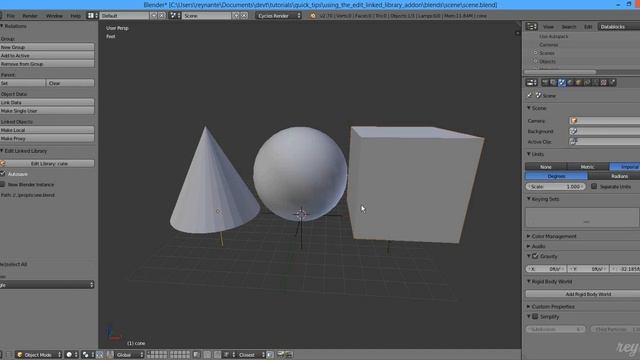Viewport: 640px width, 360px height.
Task: Open the Global transform orientation dropdown
Action: pyautogui.click(x=128, y=354)
